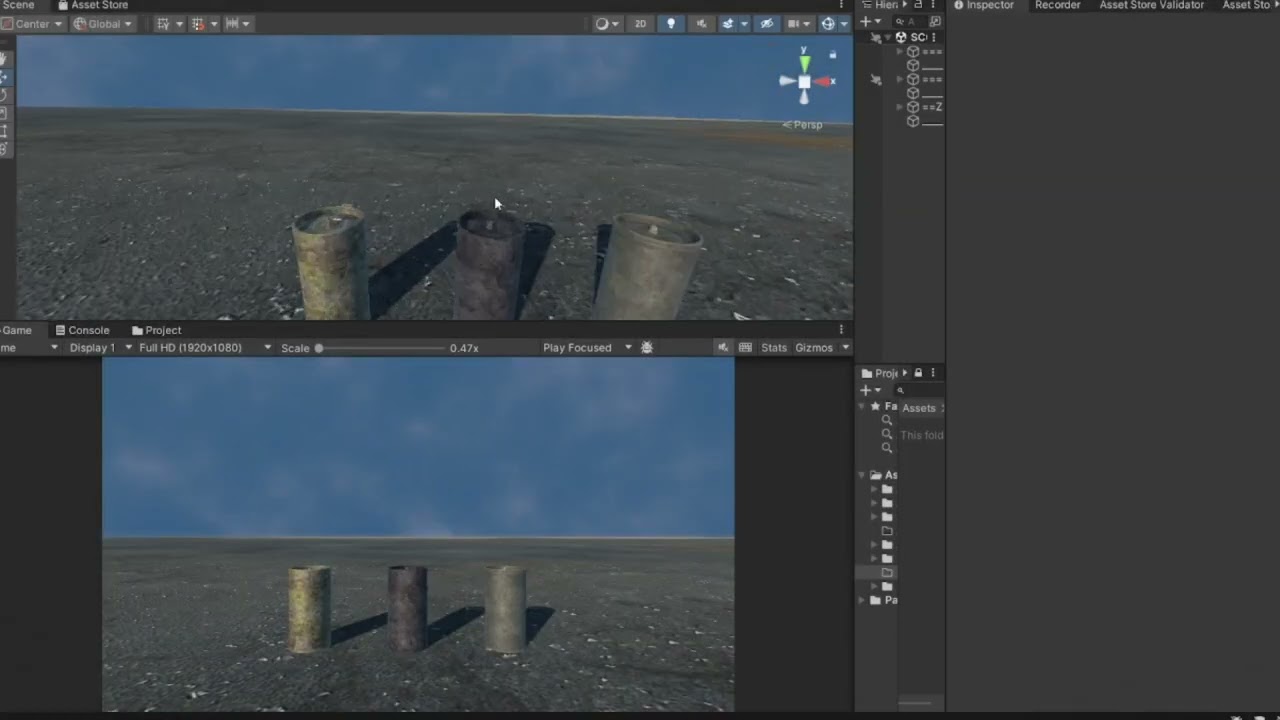Toggle the Hierarchy panel lock
The height and width of the screenshot is (720, 1280).
pos(919,5)
